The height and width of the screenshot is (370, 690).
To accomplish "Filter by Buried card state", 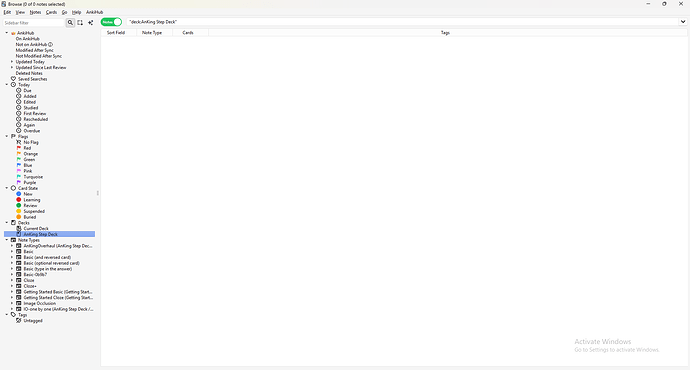I will (30, 217).
